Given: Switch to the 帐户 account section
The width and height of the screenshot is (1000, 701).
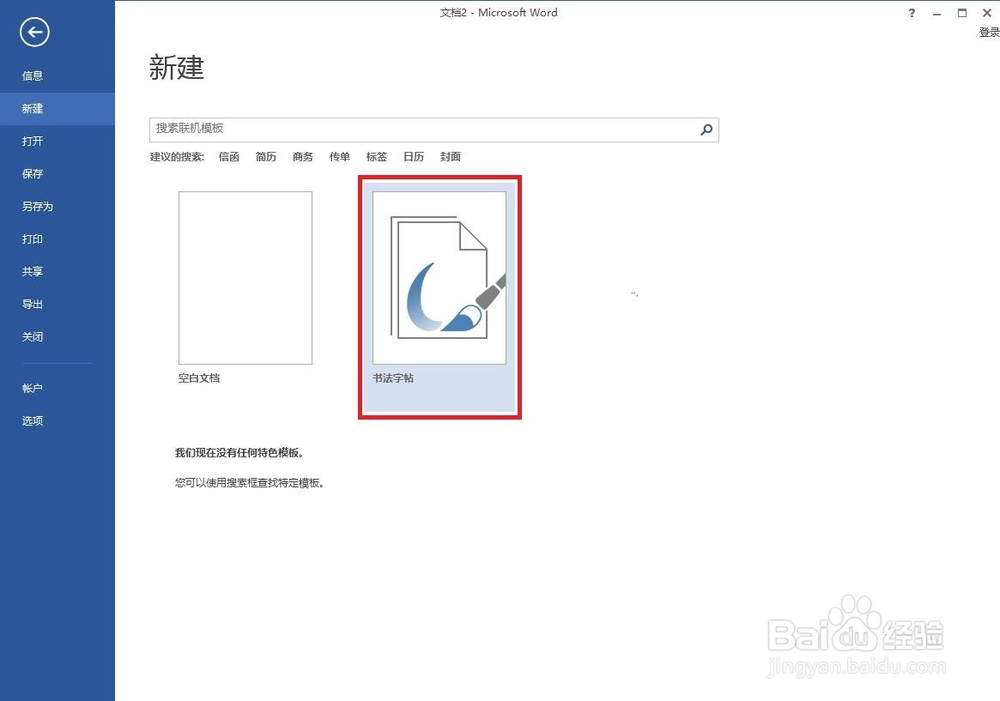Looking at the screenshot, I should tap(32, 388).
